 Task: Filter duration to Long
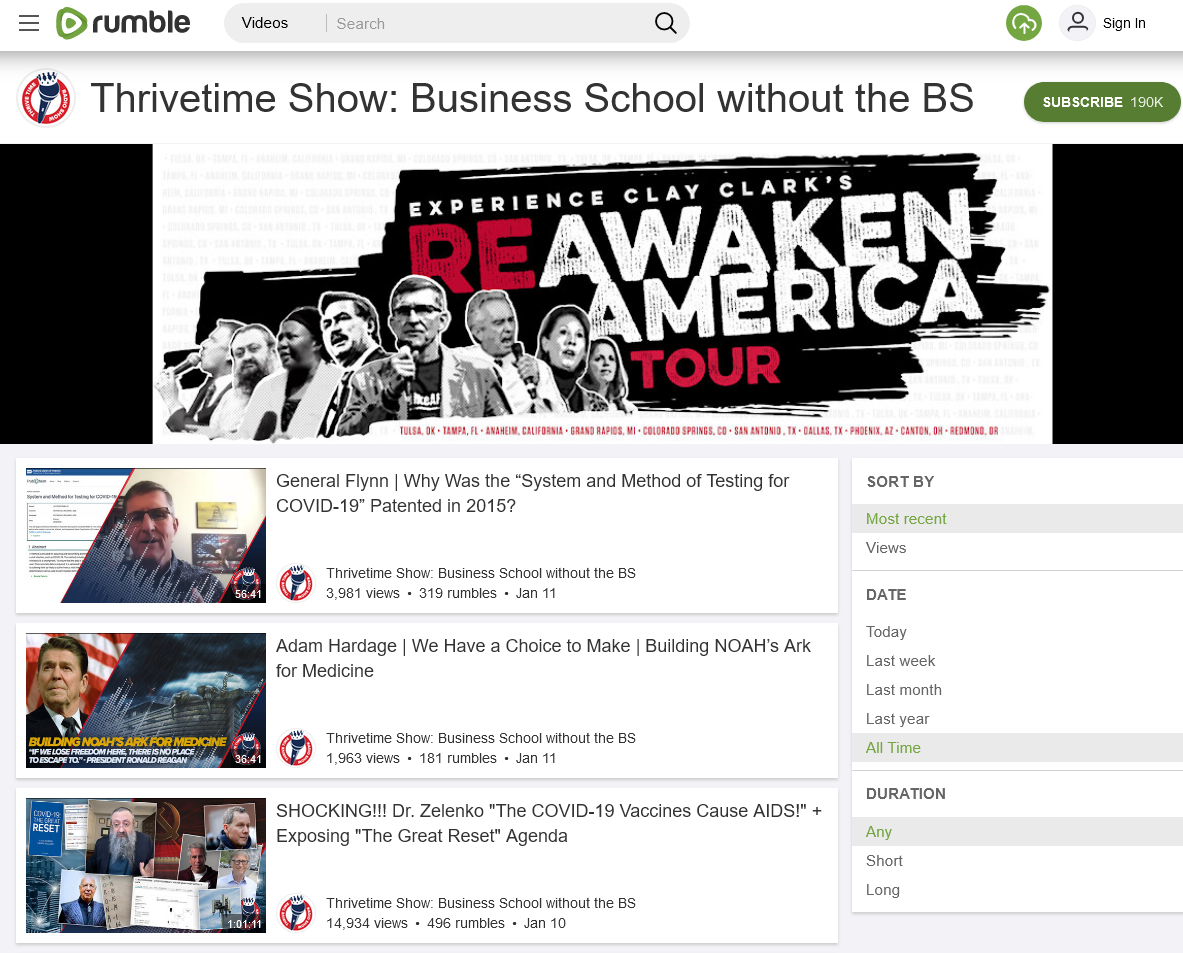[1017, 890]
